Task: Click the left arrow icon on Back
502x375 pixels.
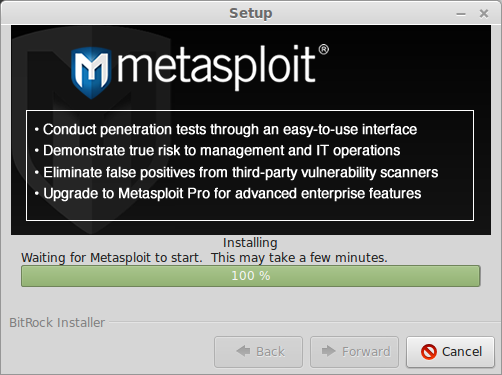Action: (243, 351)
